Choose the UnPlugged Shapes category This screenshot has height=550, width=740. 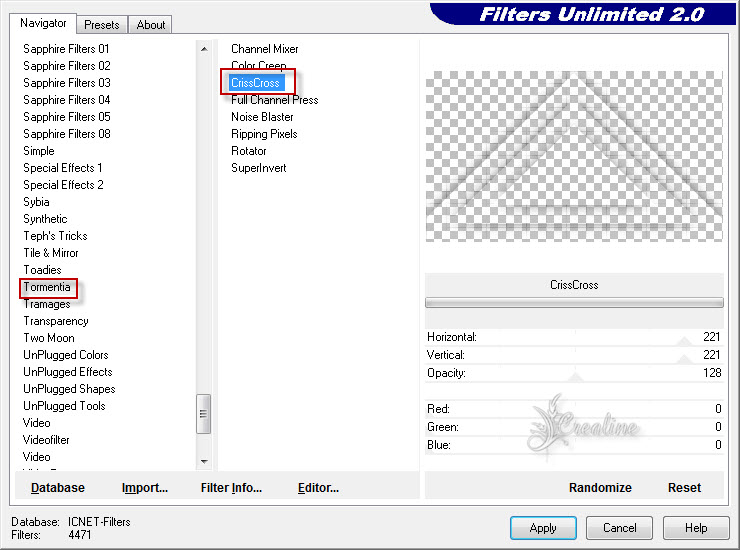[69, 389]
